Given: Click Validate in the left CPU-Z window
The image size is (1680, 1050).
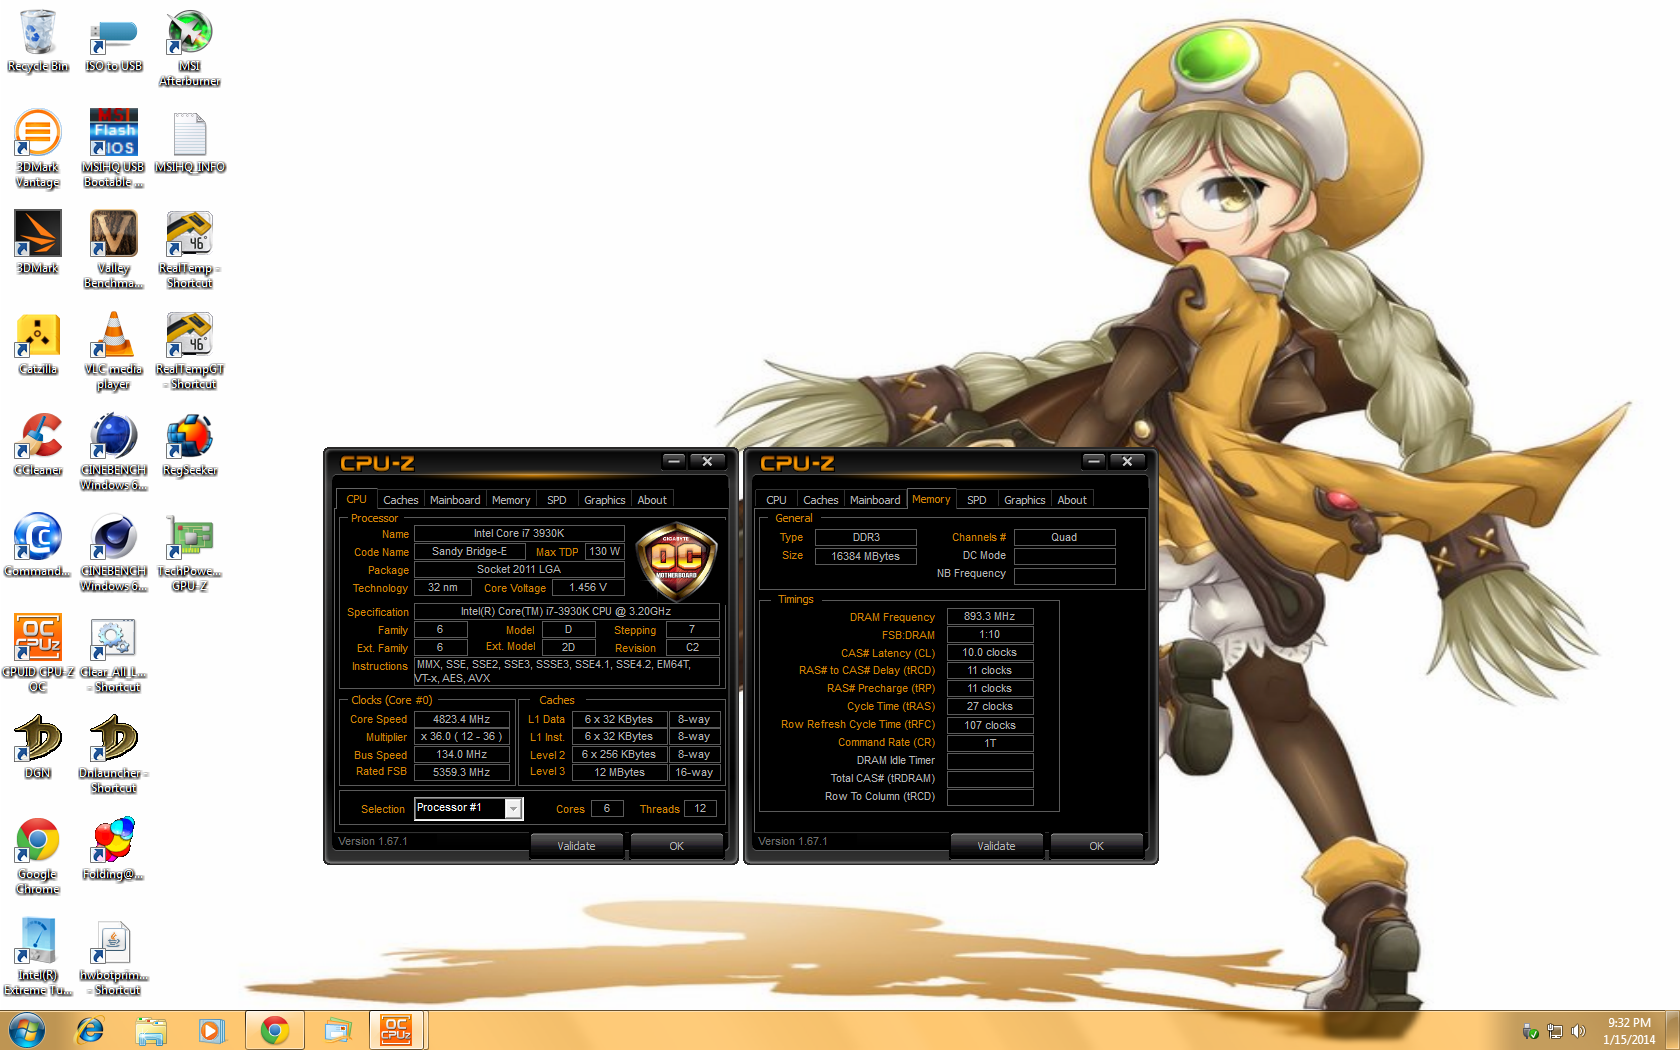Looking at the screenshot, I should click(x=576, y=846).
